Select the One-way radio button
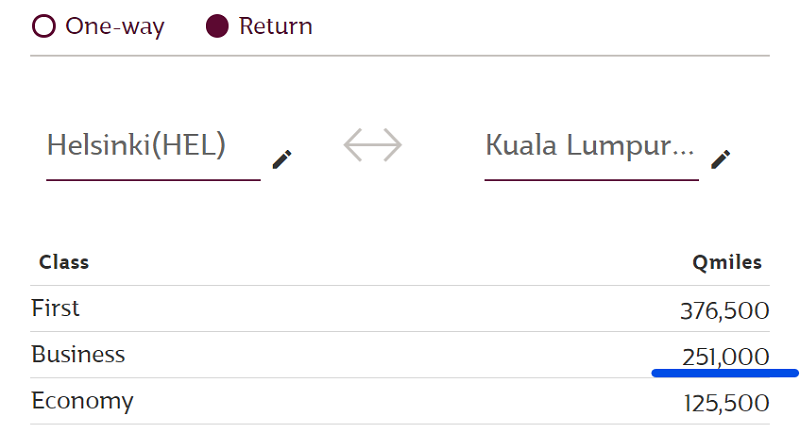Viewport: 800px width, 433px height. point(44,26)
